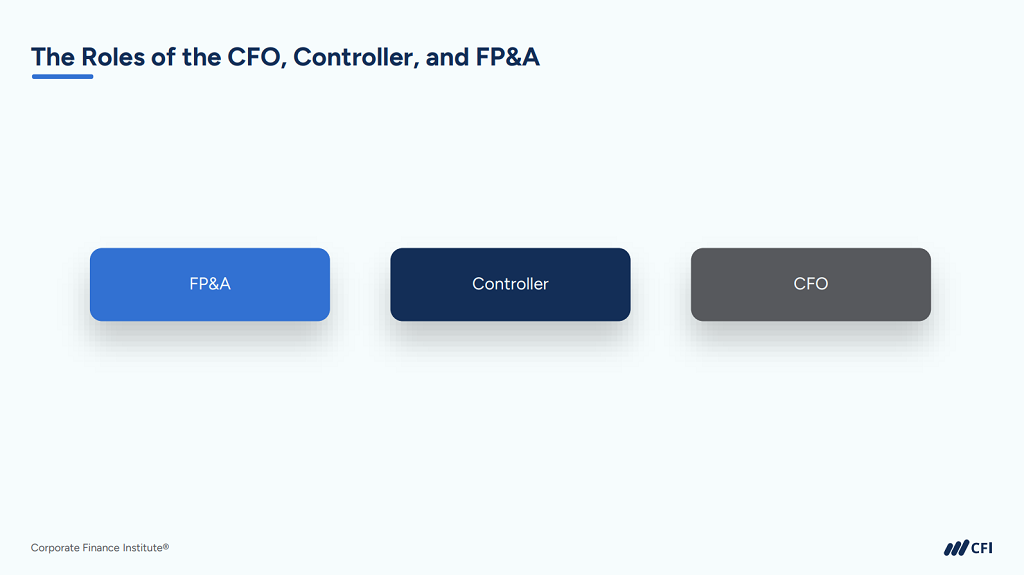Click the word The starting the title
The height and width of the screenshot is (575, 1024).
coord(53,58)
